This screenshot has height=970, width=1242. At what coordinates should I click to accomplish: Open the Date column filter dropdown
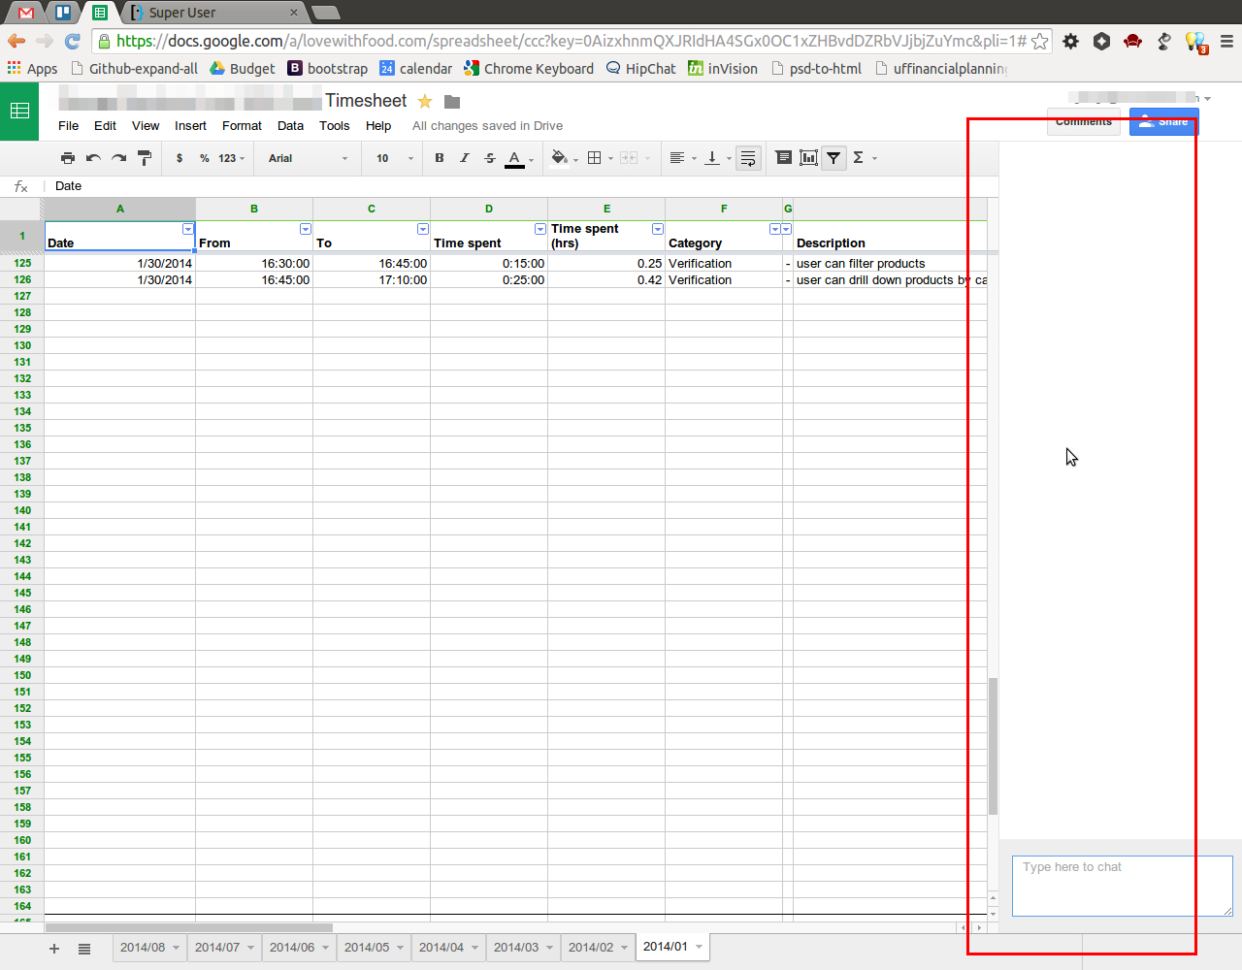(x=188, y=229)
